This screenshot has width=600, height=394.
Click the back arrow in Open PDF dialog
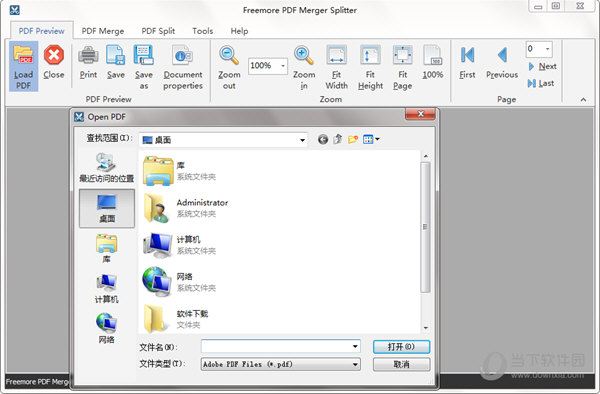323,139
